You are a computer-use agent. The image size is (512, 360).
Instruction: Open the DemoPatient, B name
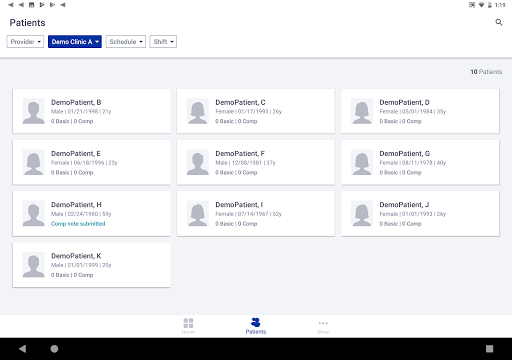[76, 102]
